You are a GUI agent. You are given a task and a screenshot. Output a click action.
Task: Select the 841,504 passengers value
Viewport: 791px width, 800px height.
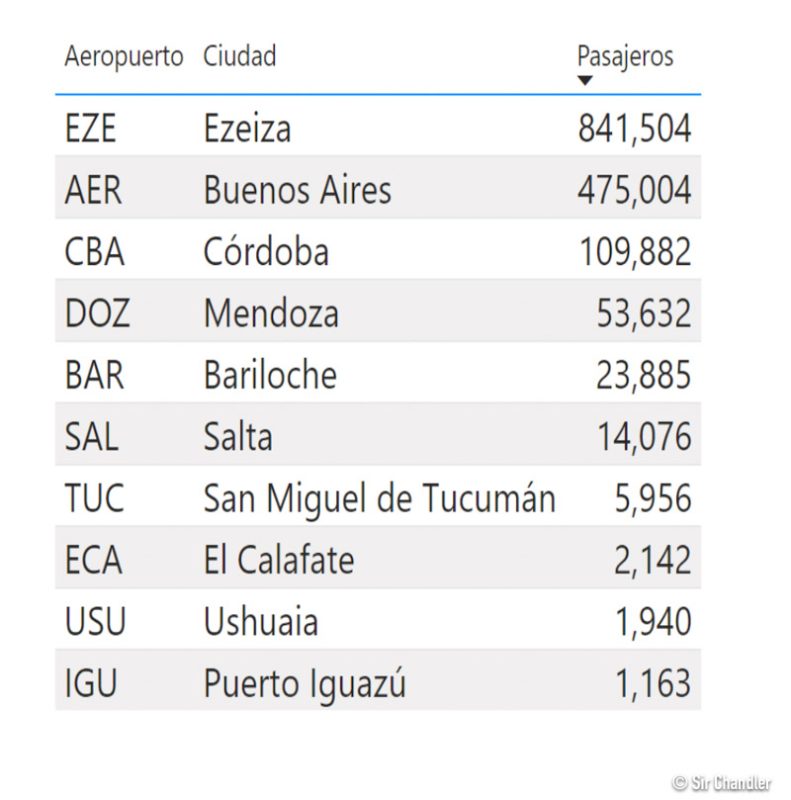tap(634, 128)
